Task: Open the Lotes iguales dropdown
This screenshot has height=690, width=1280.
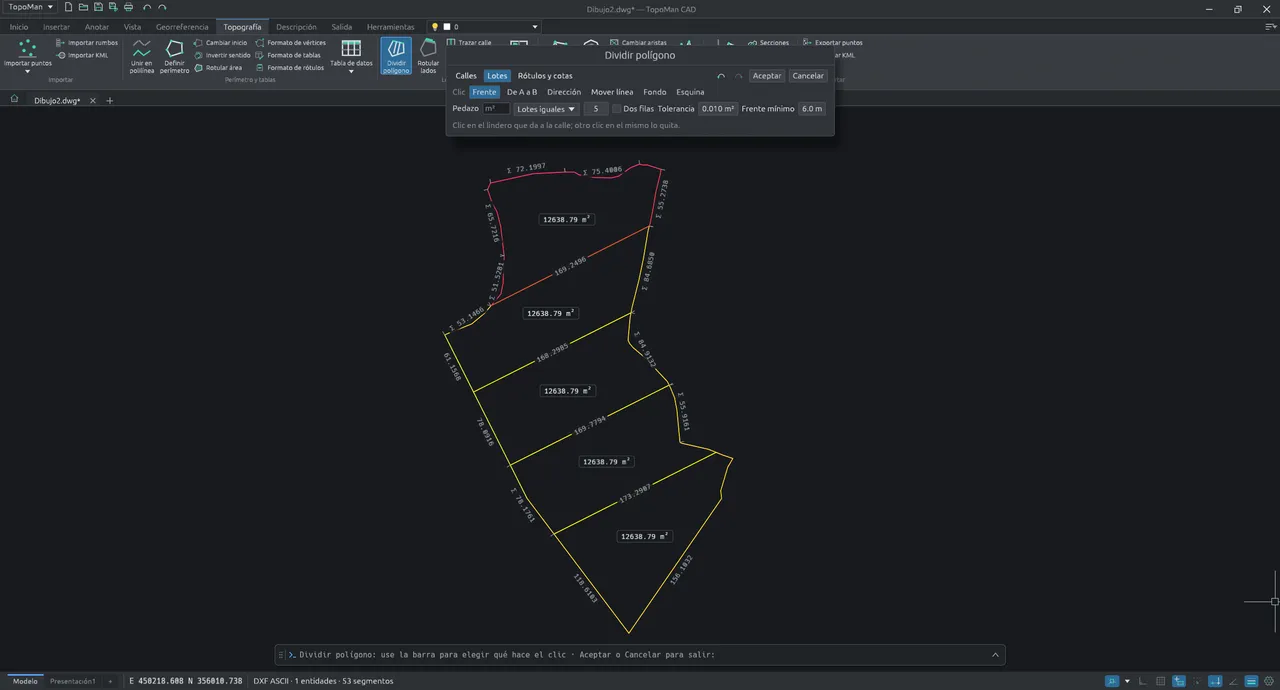Action: 547,109
